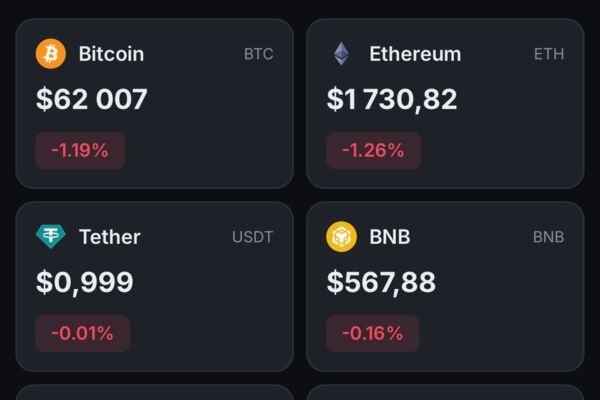Screen dimensions: 600x400
Task: Select the Tether name label
Action: (x=110, y=237)
